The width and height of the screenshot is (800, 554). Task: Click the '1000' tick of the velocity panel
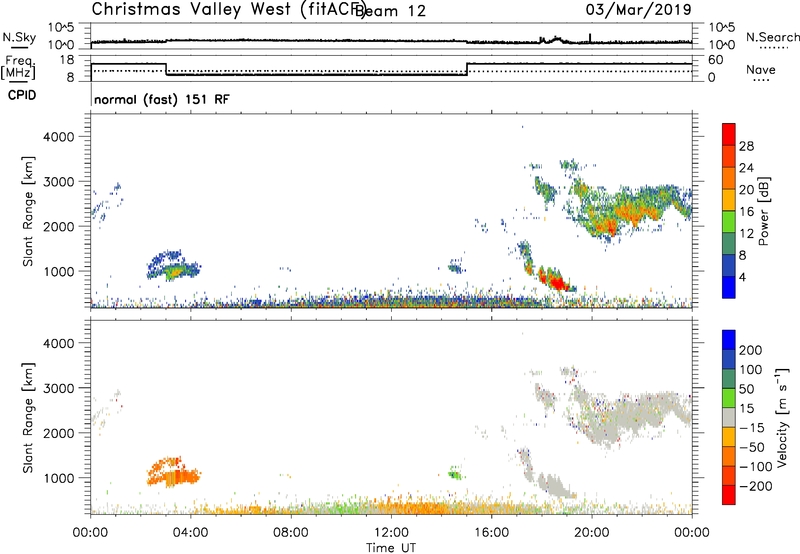click(59, 478)
